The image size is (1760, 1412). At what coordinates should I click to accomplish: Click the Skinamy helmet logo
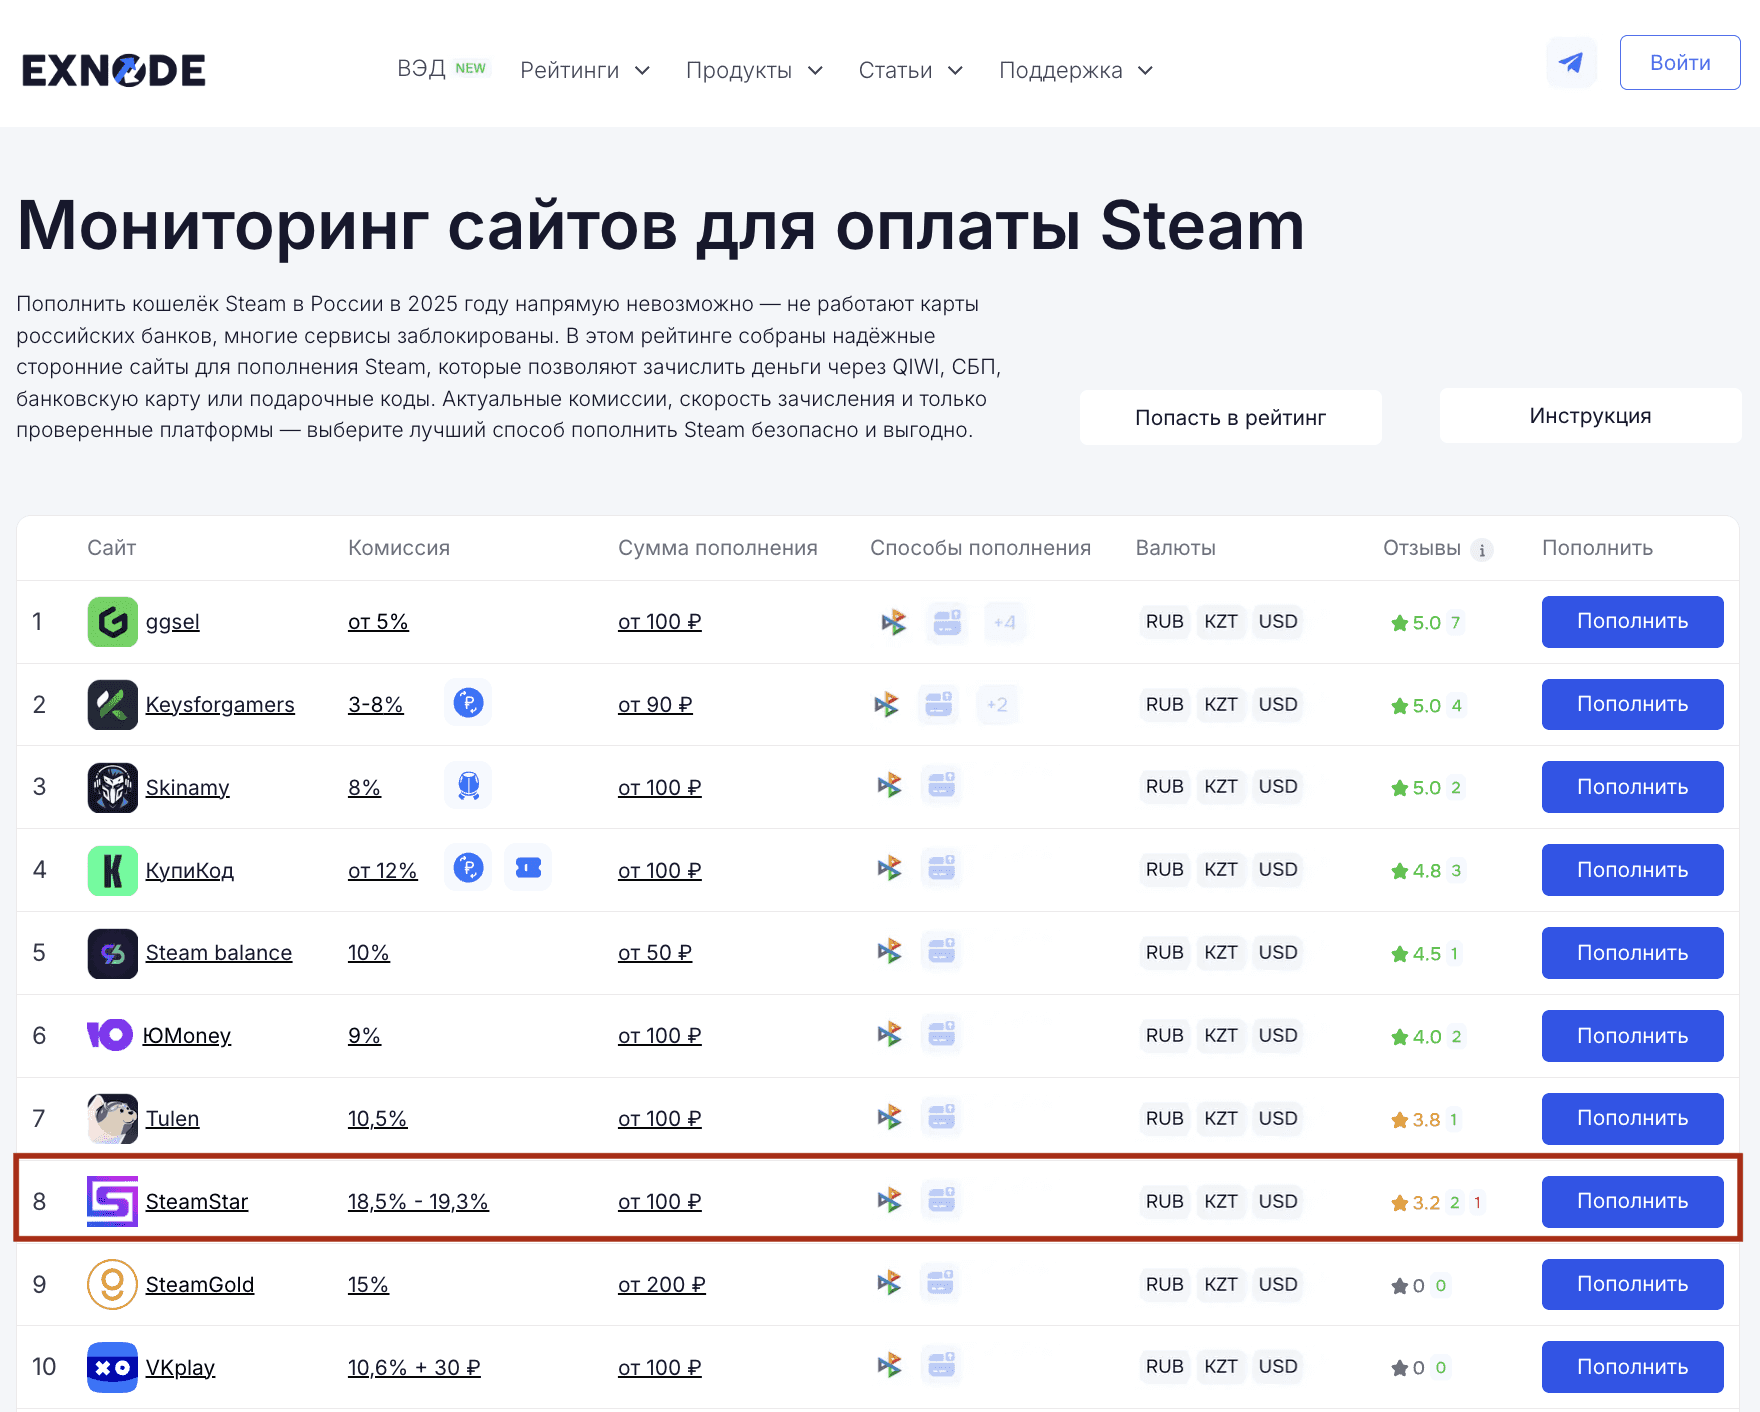[x=112, y=788]
